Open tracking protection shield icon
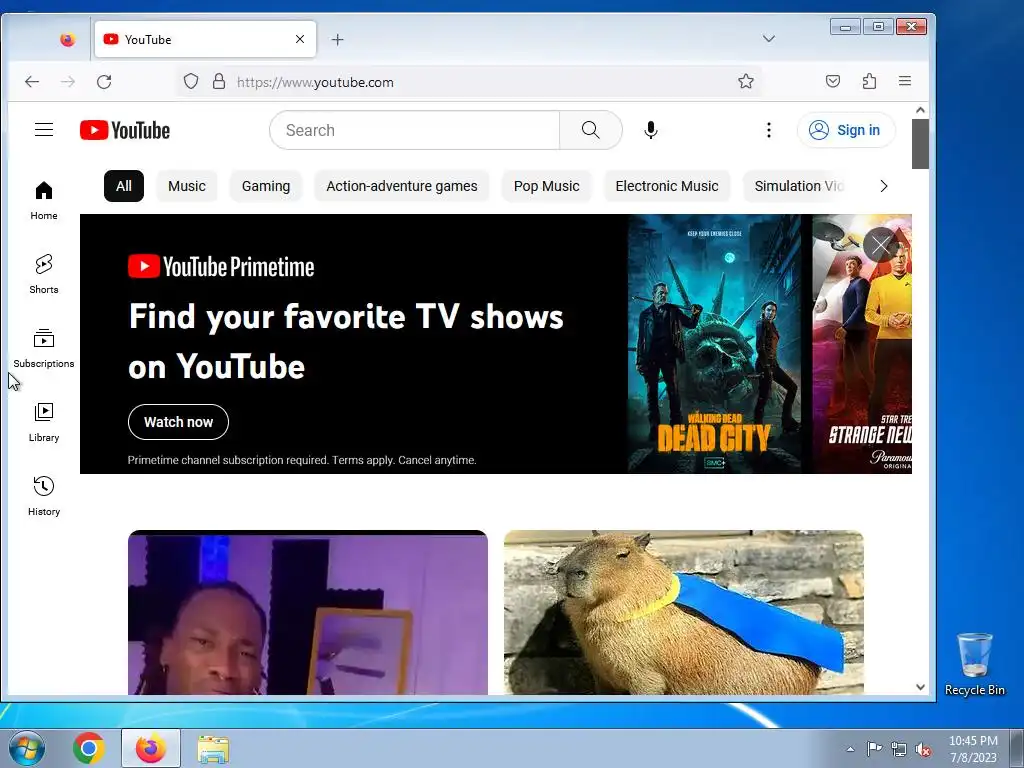The image size is (1024, 768). click(x=191, y=82)
